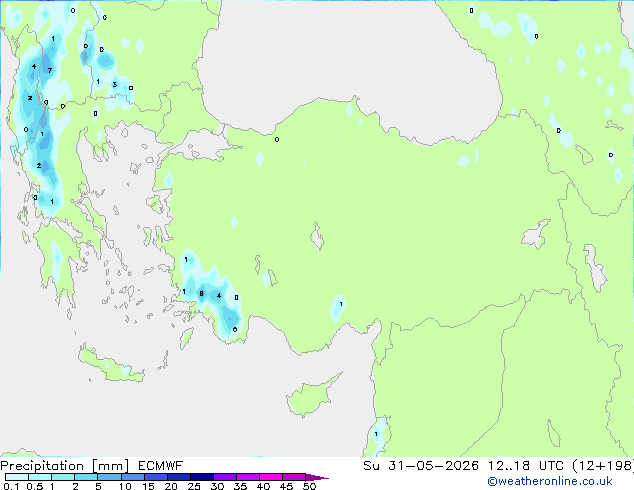
Task: Select the 30–35 mm purple legend swatch
Action: click(224, 477)
